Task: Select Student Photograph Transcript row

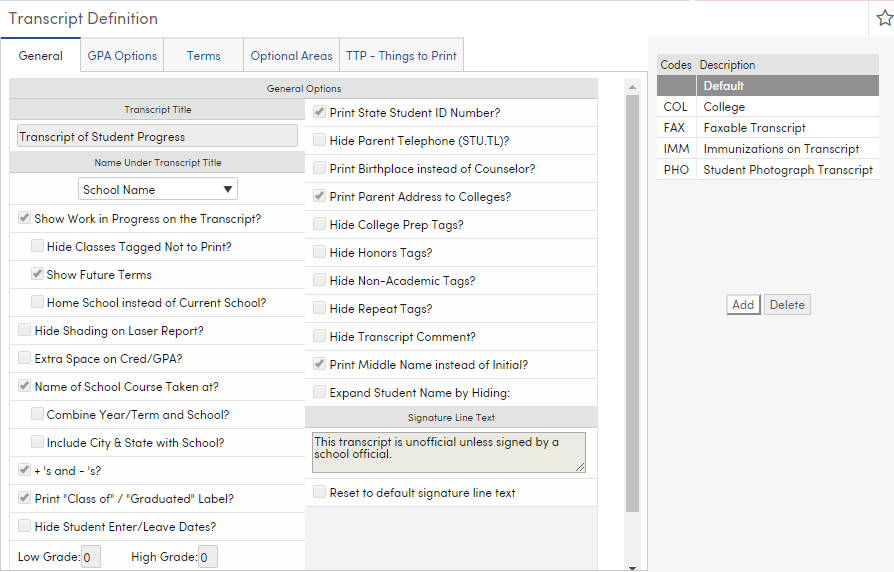Action: point(767,170)
